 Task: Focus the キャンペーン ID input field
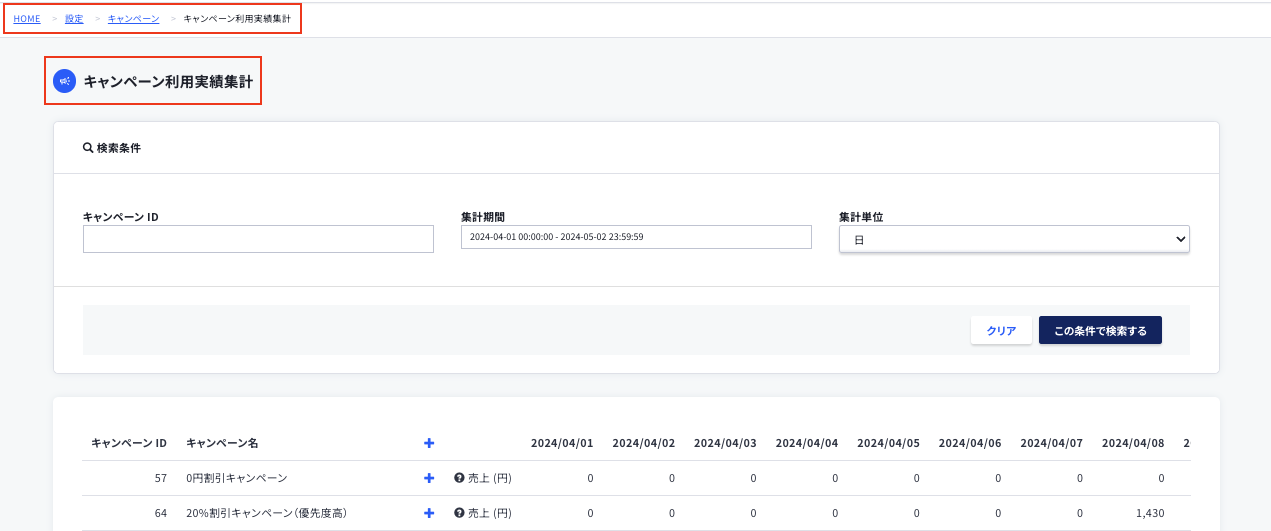pyautogui.click(x=258, y=239)
